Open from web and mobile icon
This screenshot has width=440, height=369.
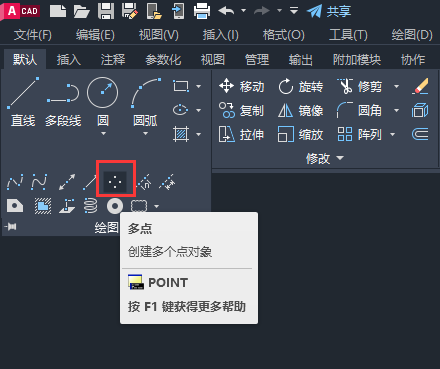coord(154,11)
